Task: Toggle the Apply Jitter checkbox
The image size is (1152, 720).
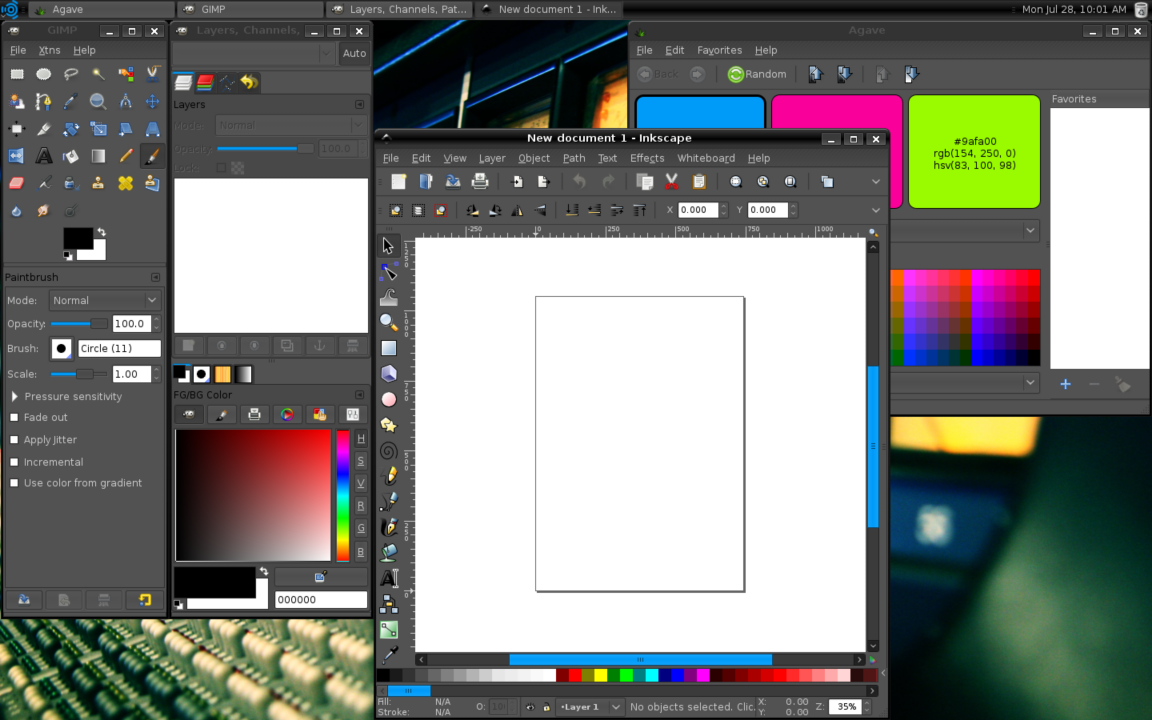Action: click(x=14, y=440)
